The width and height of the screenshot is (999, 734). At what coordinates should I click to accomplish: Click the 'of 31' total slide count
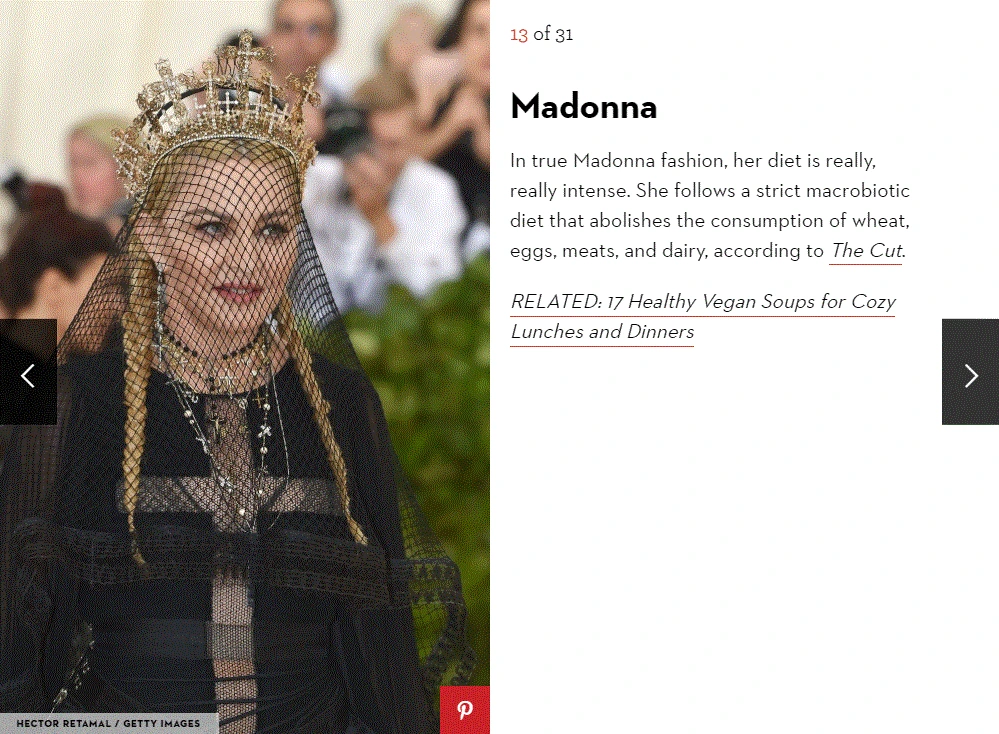553,34
